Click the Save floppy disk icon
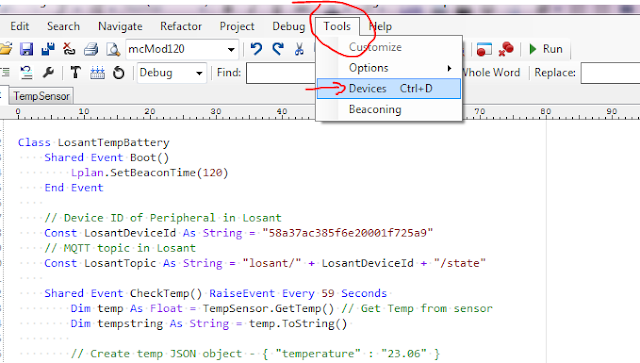 click(x=27, y=49)
